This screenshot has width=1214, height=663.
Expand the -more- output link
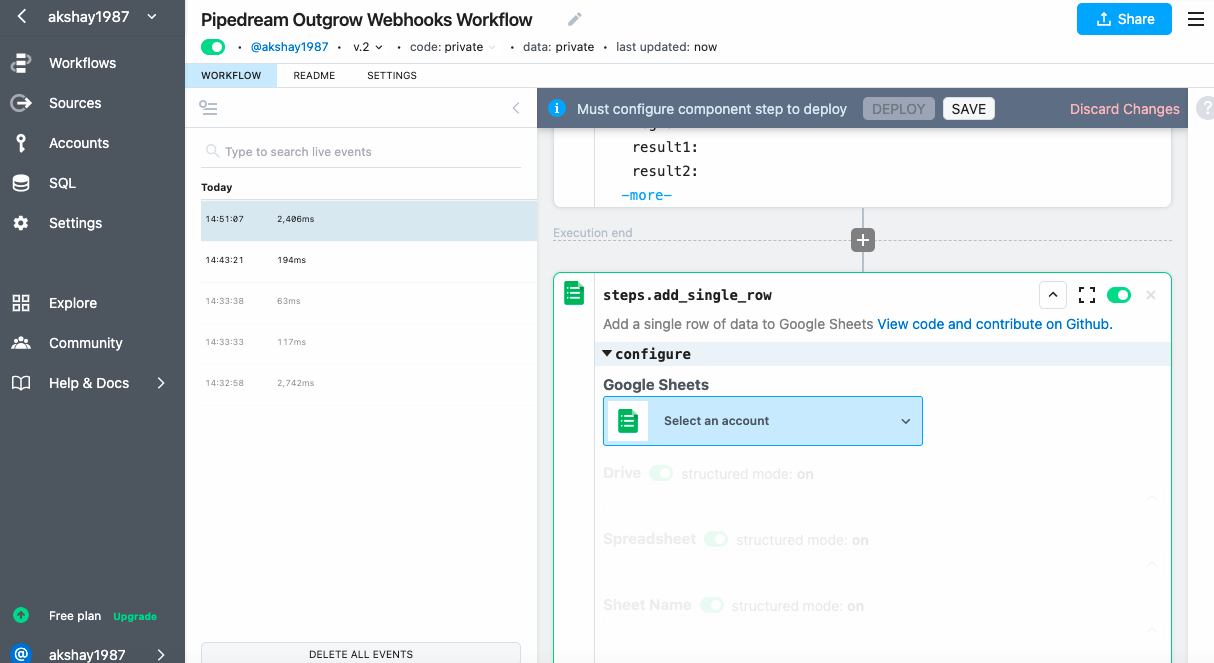(x=647, y=195)
